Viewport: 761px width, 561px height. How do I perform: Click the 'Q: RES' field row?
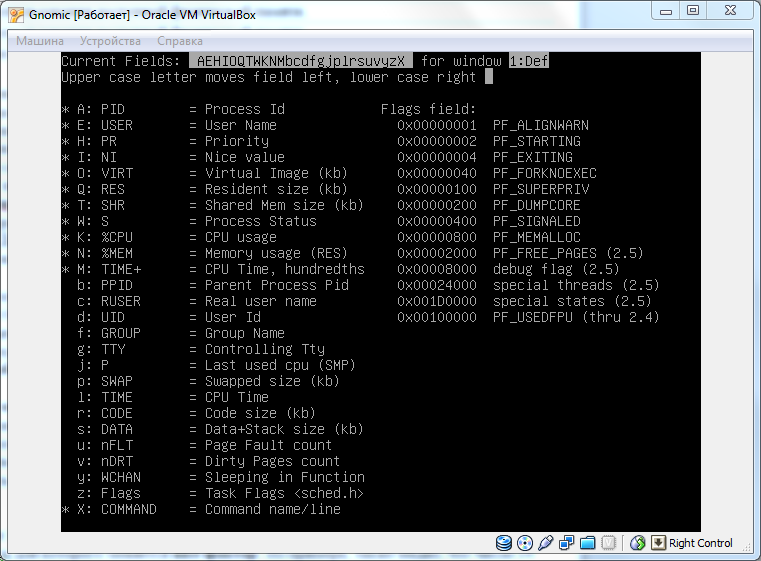click(205, 189)
